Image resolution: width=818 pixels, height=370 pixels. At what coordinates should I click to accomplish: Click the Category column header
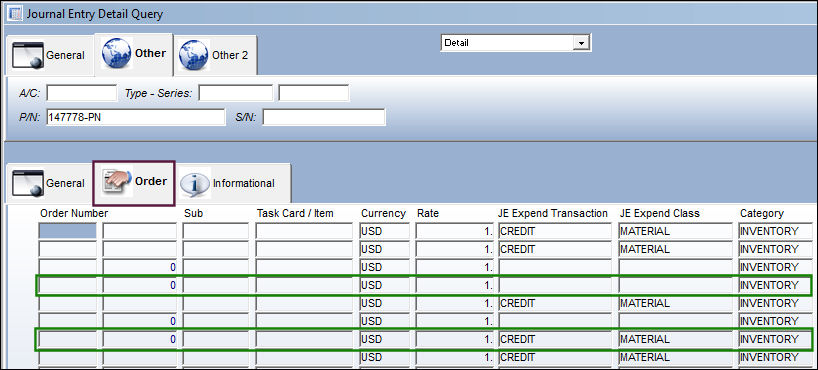tap(762, 213)
